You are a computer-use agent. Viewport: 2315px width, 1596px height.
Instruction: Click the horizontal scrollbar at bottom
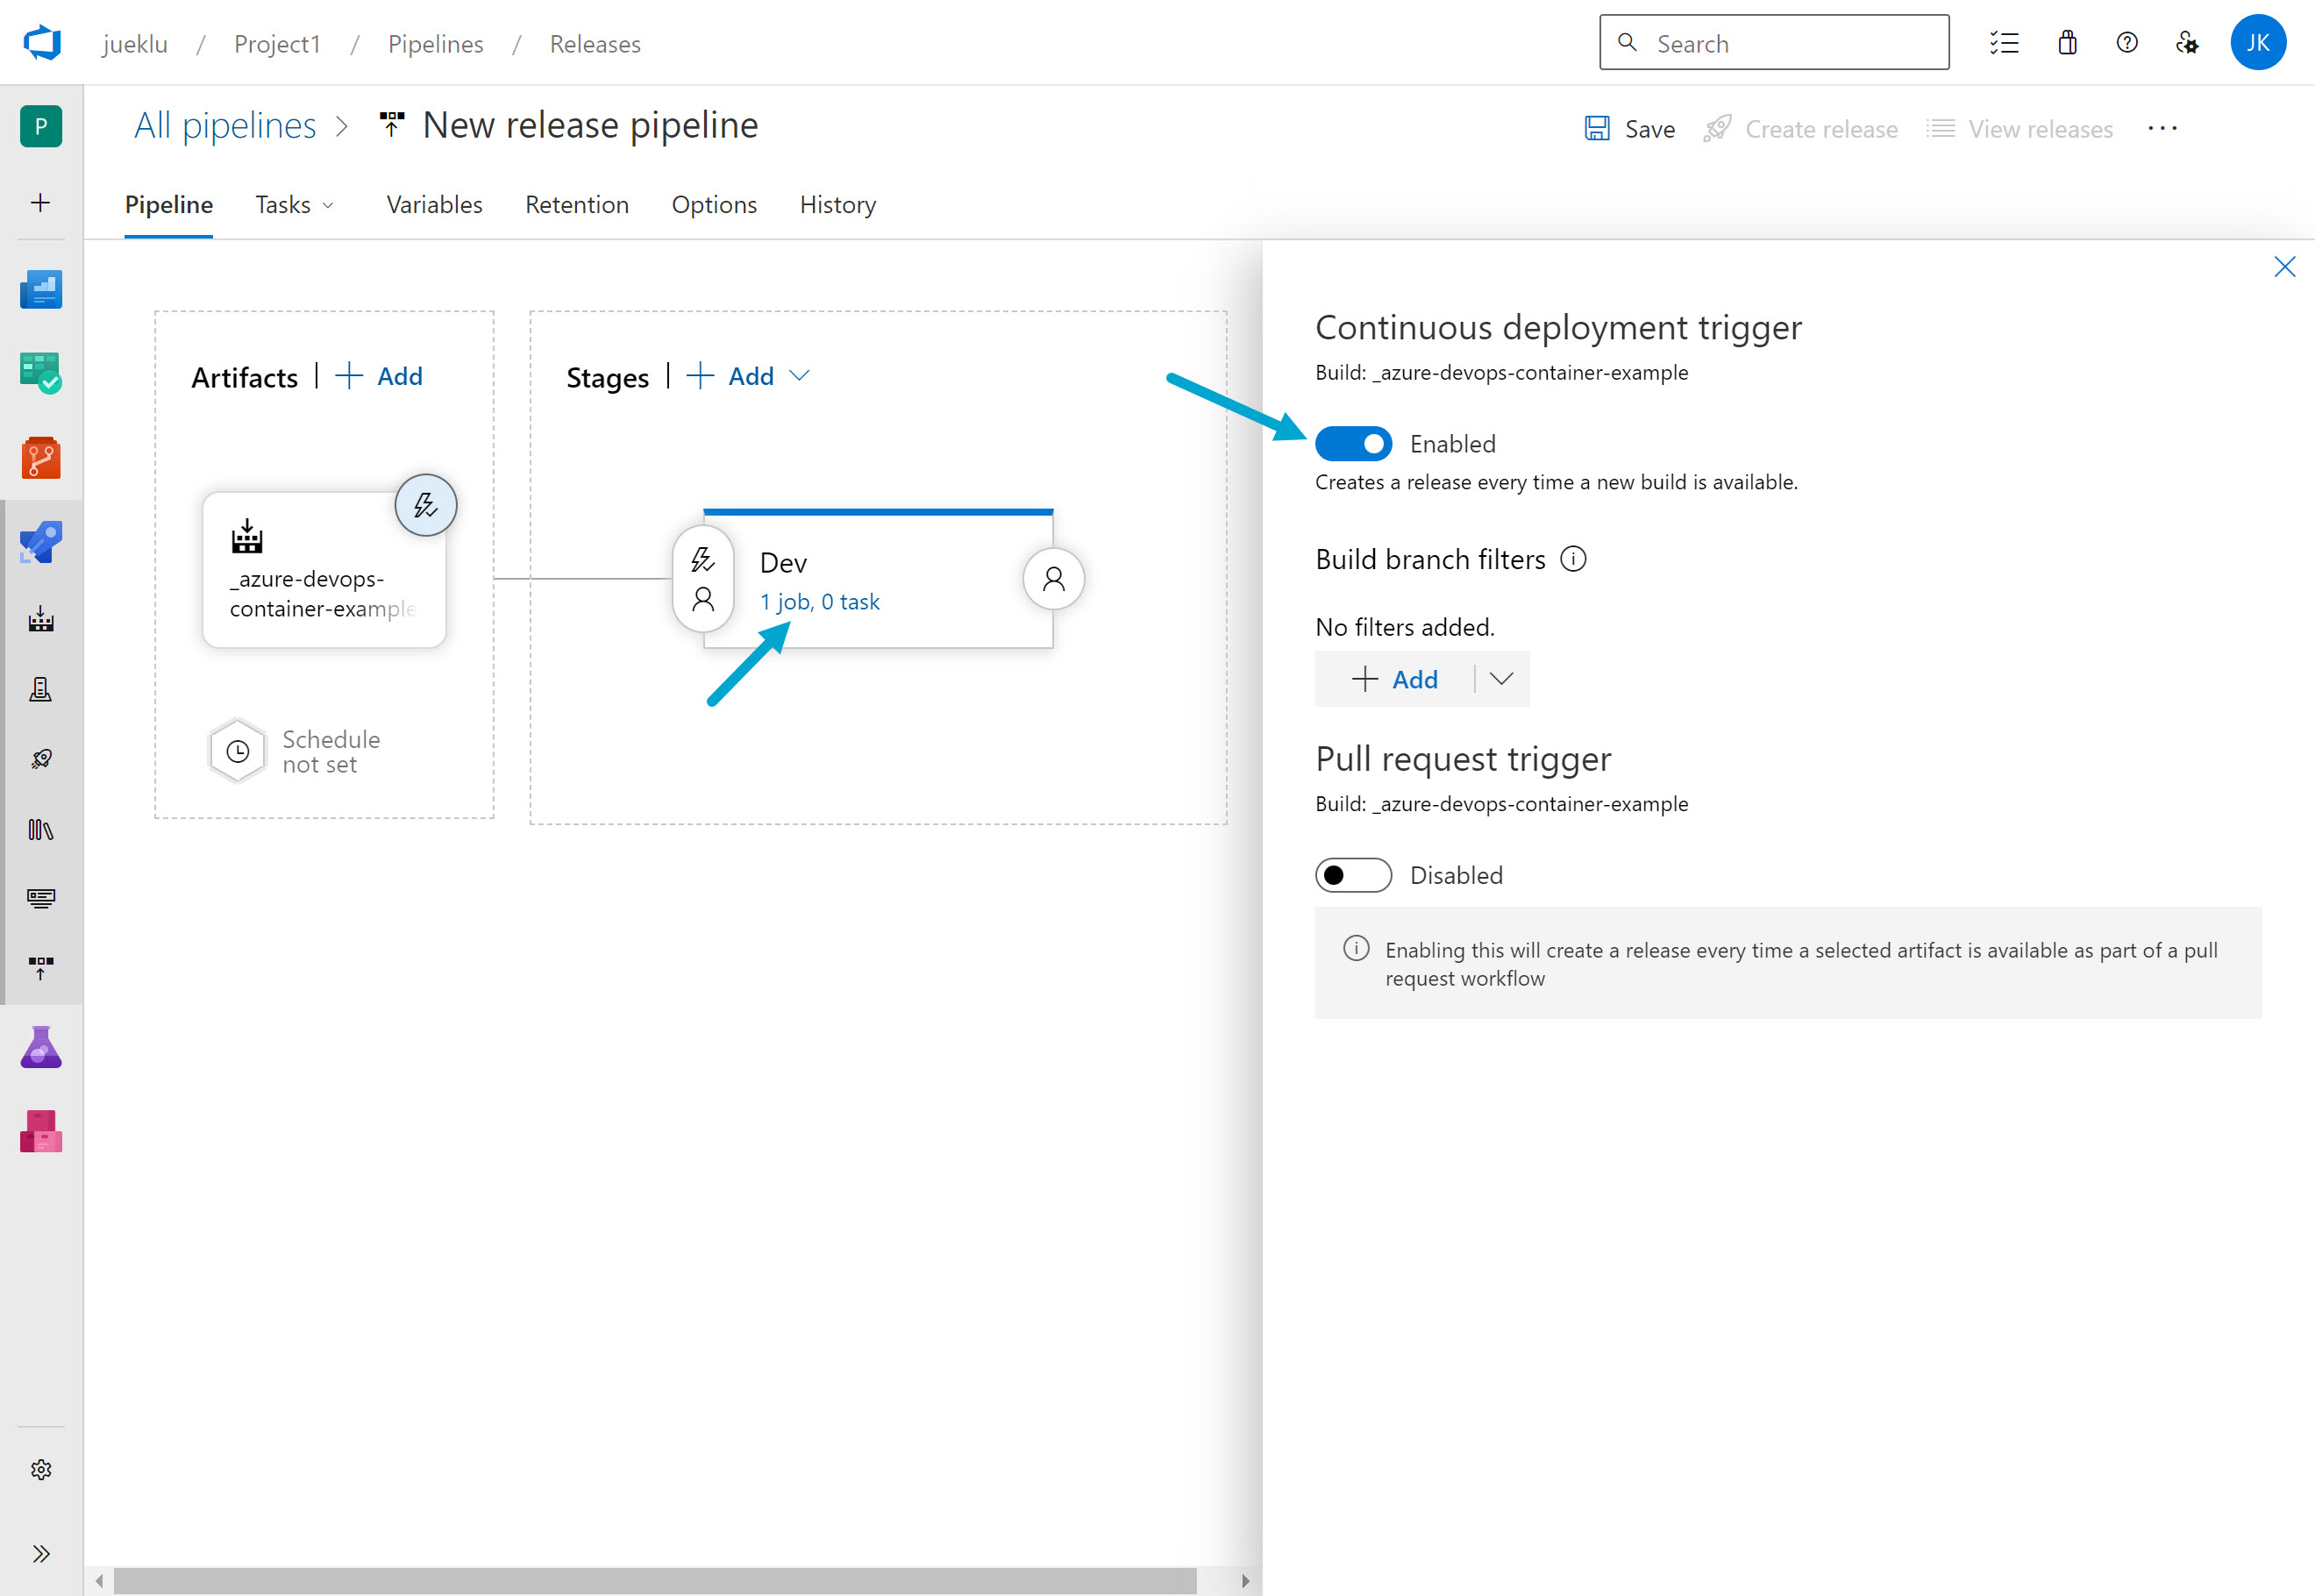coord(655,1580)
